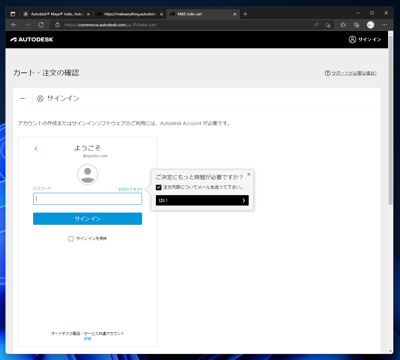Close the ご決定にもっと時間が必要ですか popup
Viewport: 400px width, 360px height.
(249, 174)
